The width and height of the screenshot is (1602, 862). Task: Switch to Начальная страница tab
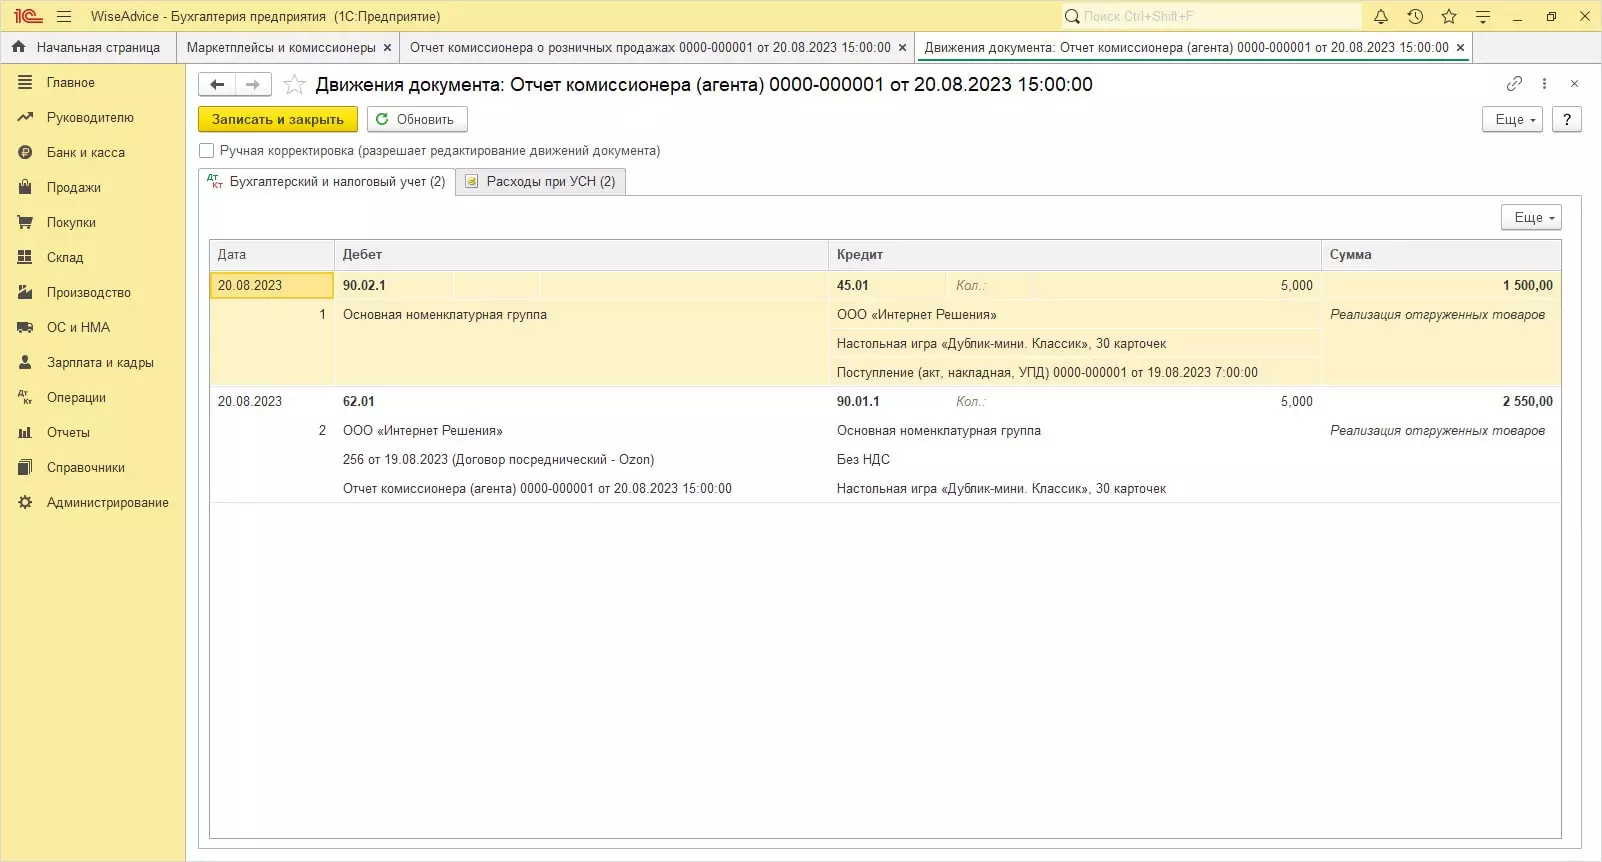tap(88, 47)
